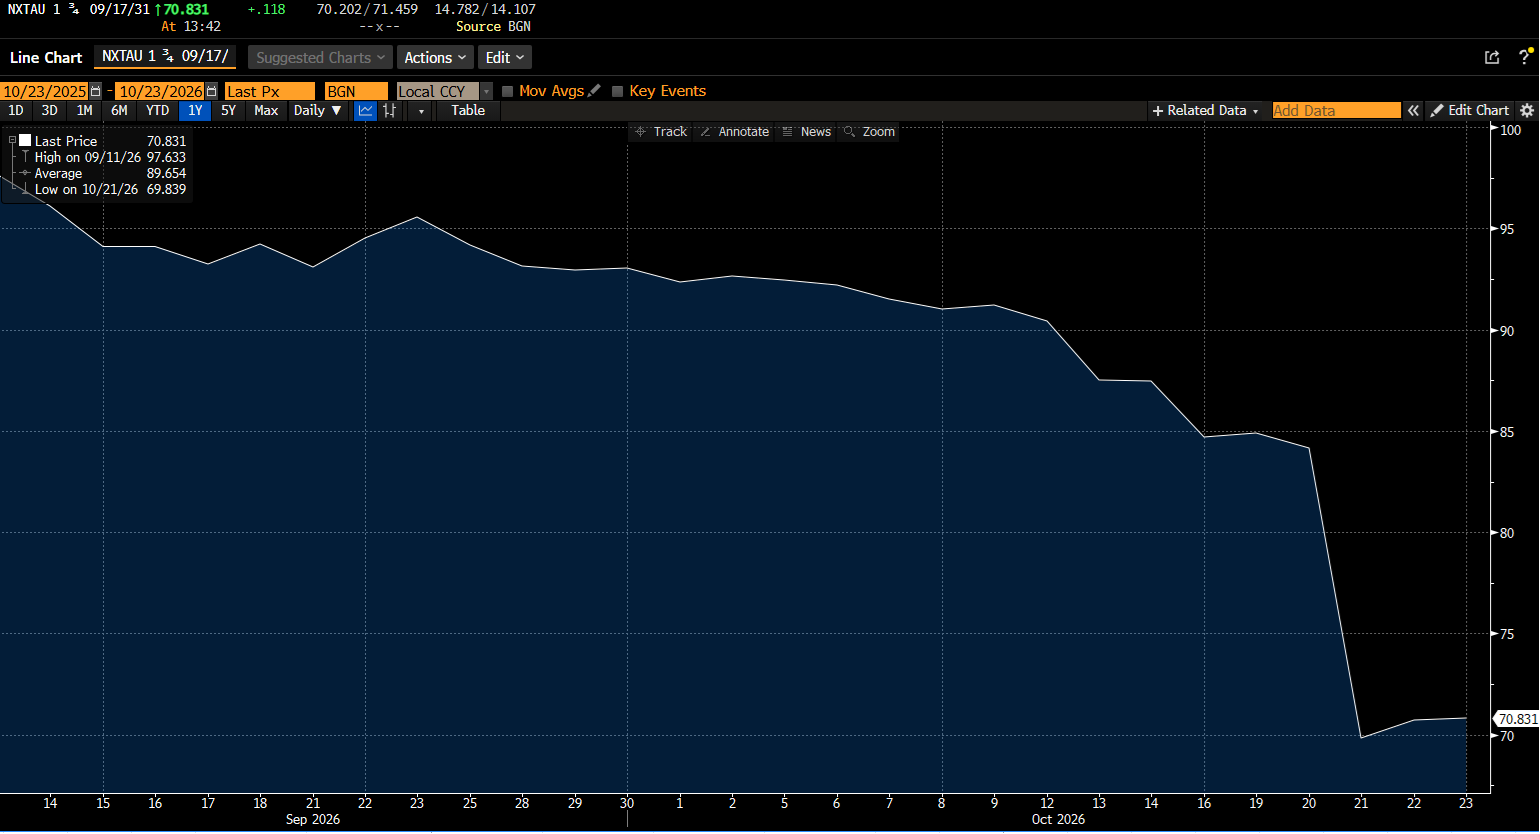
Task: Click the Mov Avgs pencil edit icon
Action: click(594, 91)
